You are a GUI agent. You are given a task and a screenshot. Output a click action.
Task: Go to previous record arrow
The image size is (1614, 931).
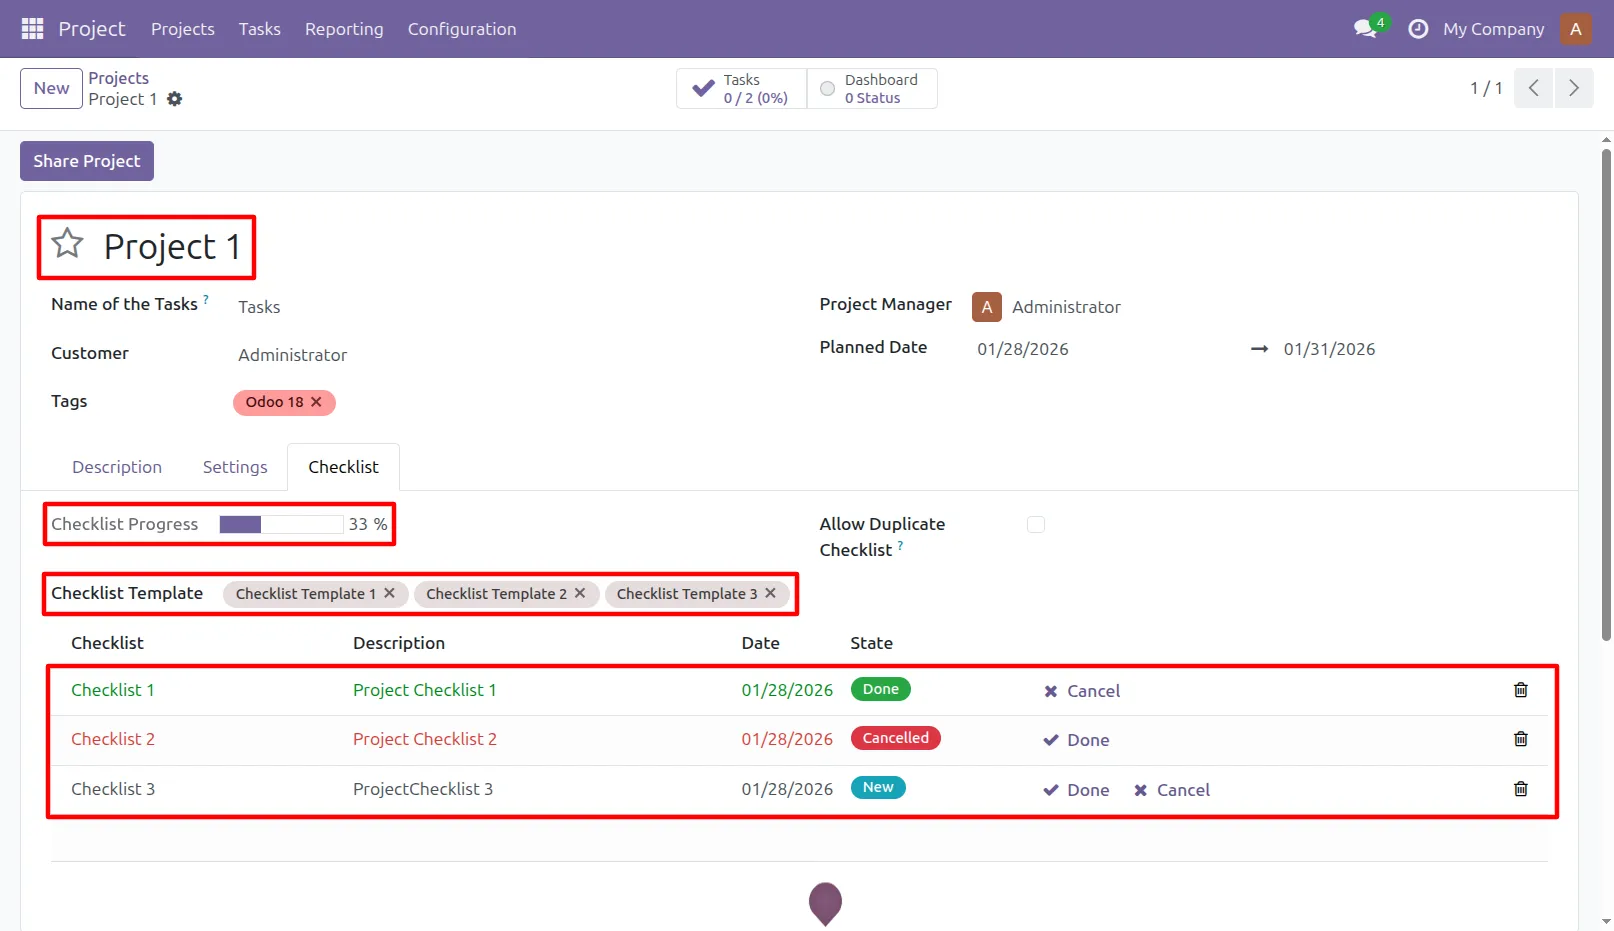[1534, 88]
